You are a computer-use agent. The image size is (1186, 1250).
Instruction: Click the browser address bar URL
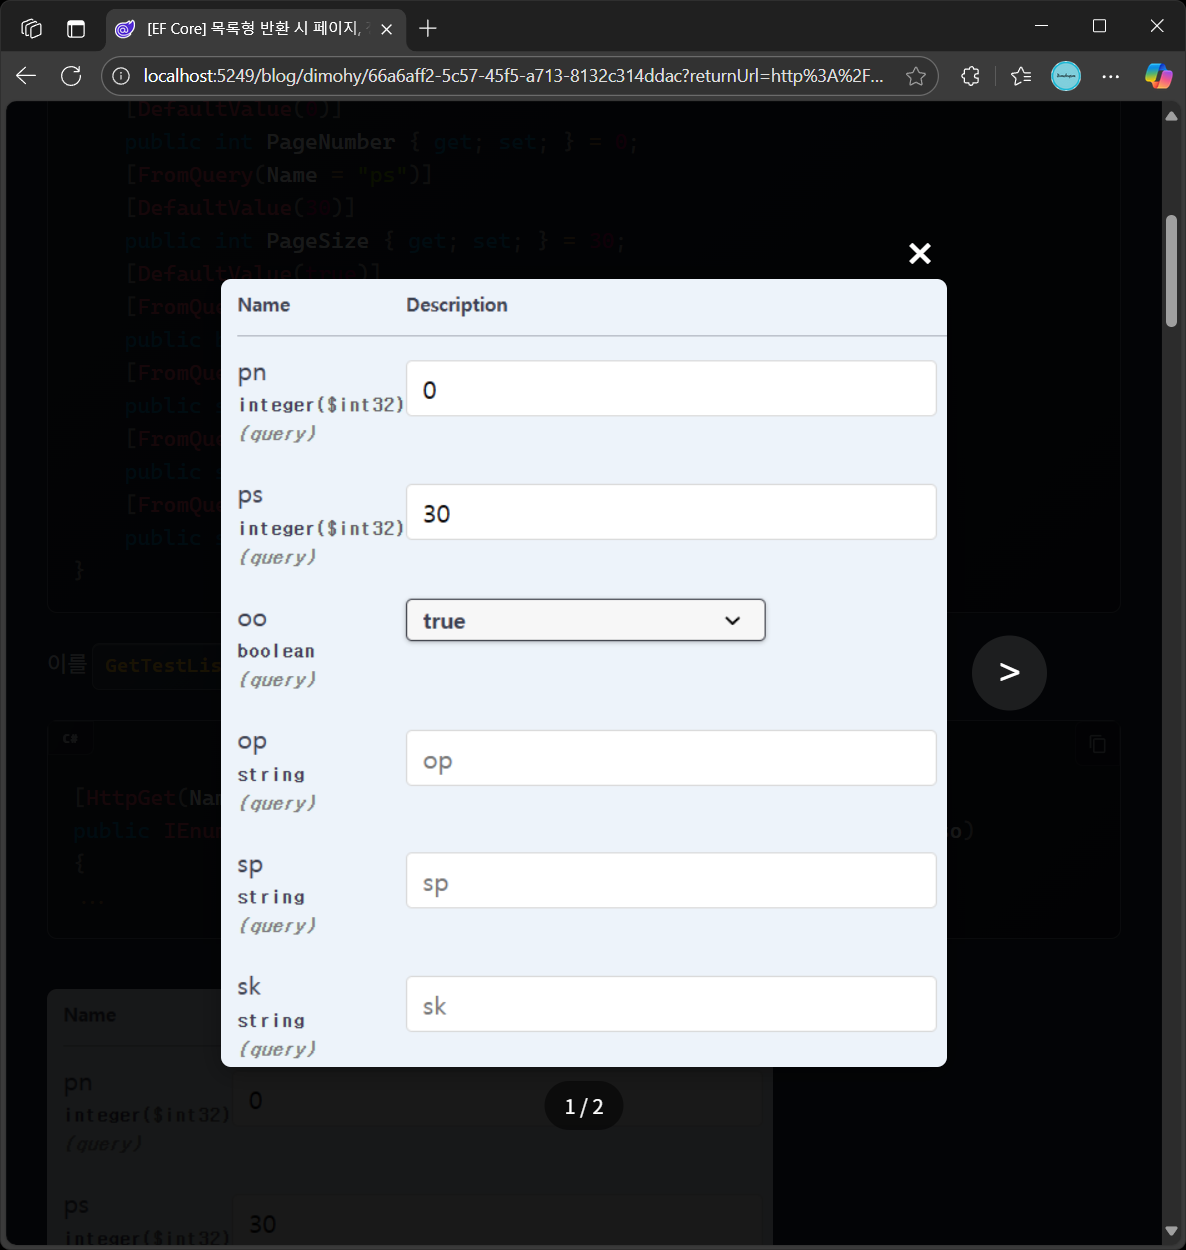click(512, 76)
